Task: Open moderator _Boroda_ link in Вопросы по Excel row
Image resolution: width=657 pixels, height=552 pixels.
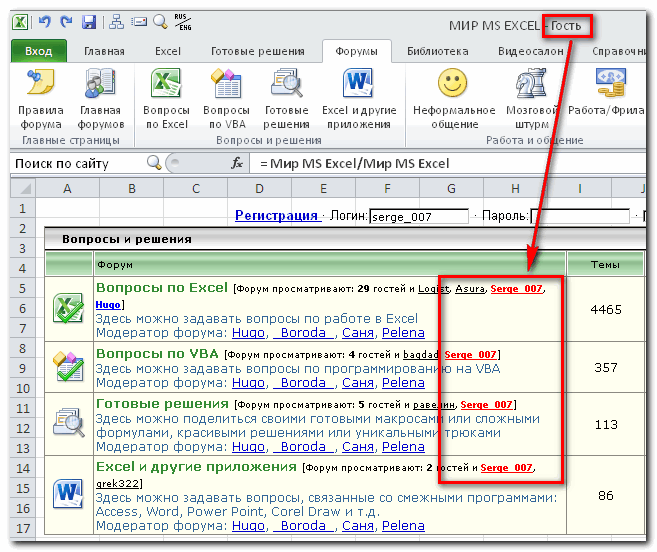Action: (x=303, y=333)
